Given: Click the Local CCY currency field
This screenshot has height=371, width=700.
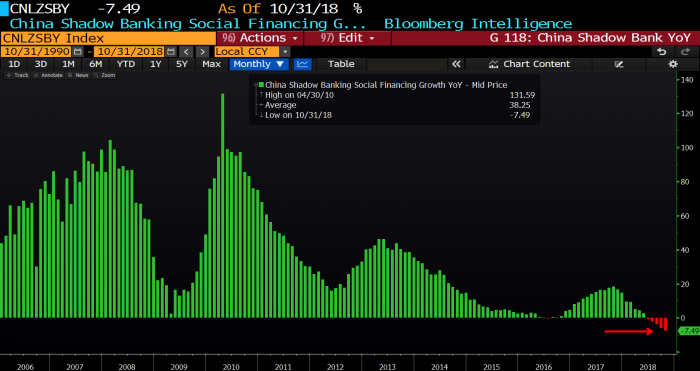Looking at the screenshot, I should 247,52.
